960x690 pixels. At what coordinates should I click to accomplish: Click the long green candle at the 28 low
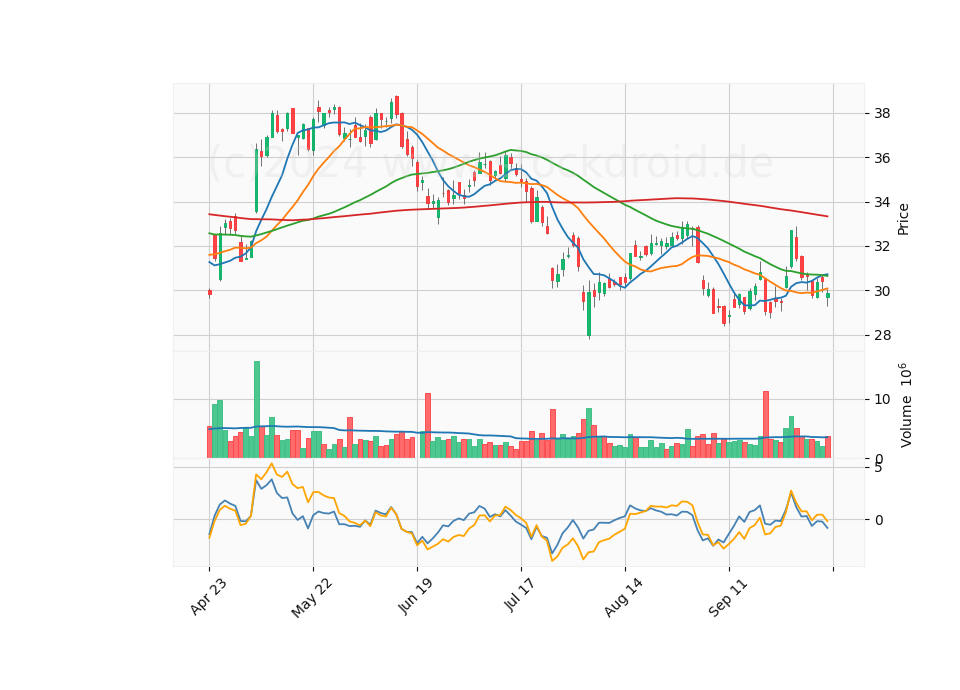point(589,313)
